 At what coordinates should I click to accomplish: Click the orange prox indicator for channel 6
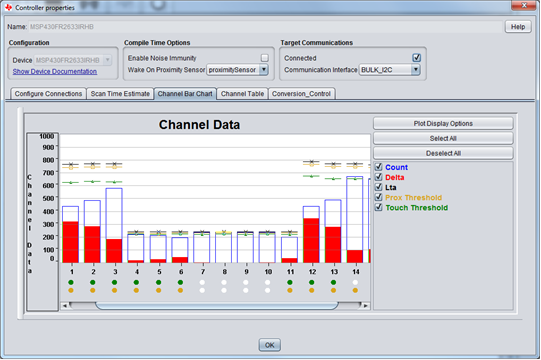click(180, 290)
